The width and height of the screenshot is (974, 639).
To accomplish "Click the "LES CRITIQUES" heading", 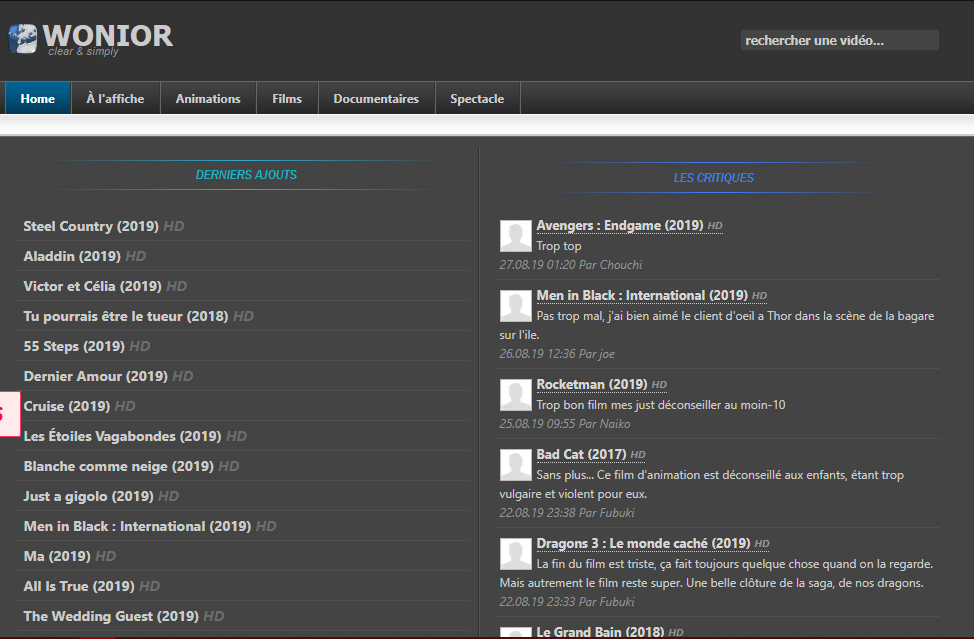I will pyautogui.click(x=714, y=178).
